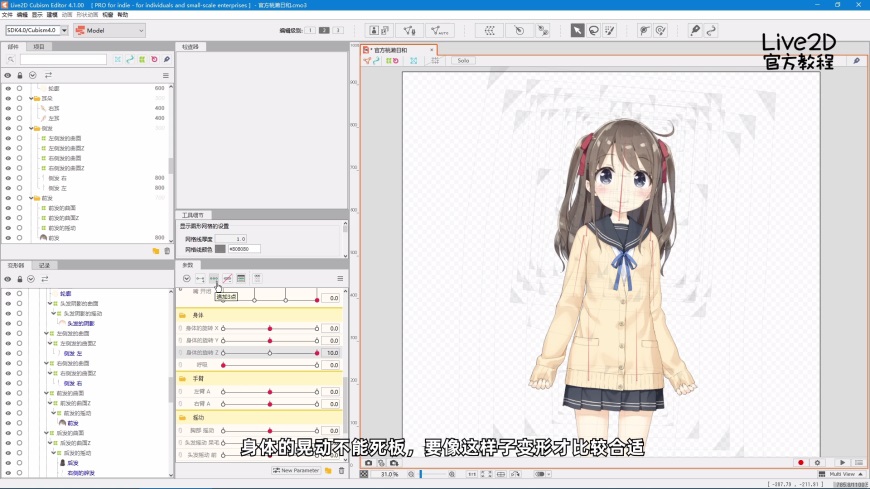Collapse the 左侧发的曲面 deformer node
Screen dimensions: 870x489
pos(47,334)
